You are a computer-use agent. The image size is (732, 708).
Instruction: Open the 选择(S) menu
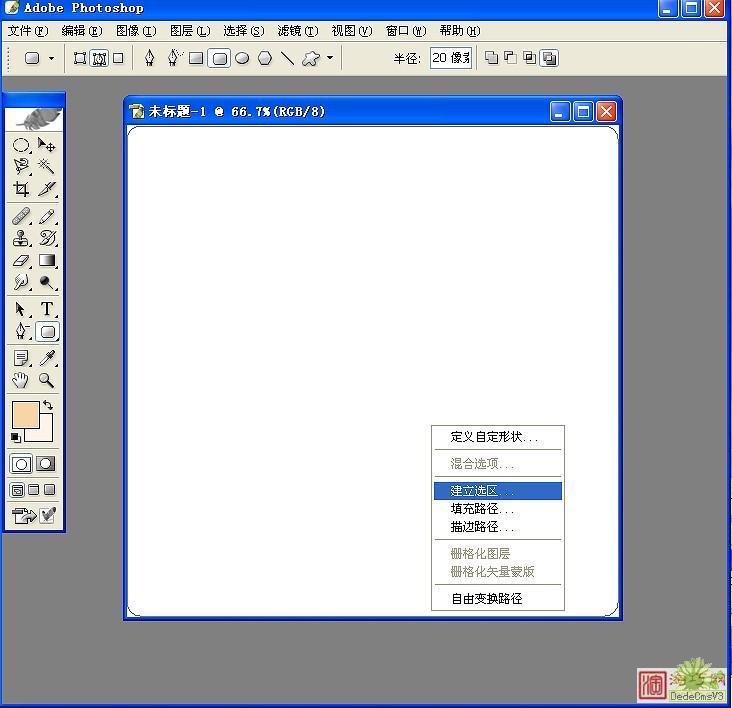tap(244, 31)
